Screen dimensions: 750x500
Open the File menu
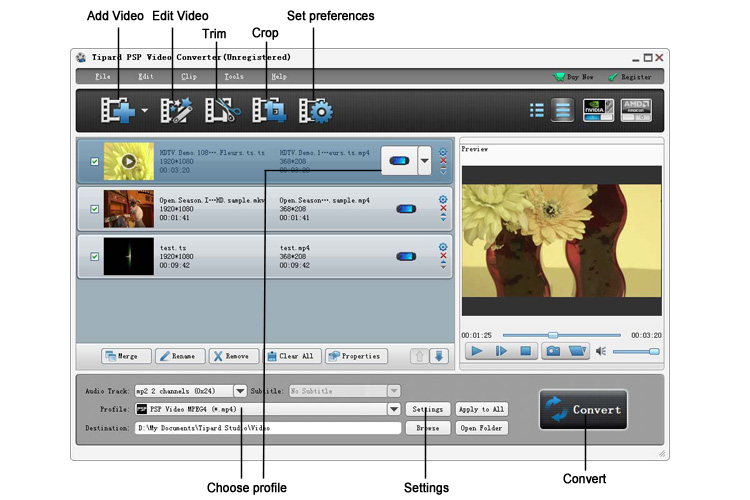(102, 77)
